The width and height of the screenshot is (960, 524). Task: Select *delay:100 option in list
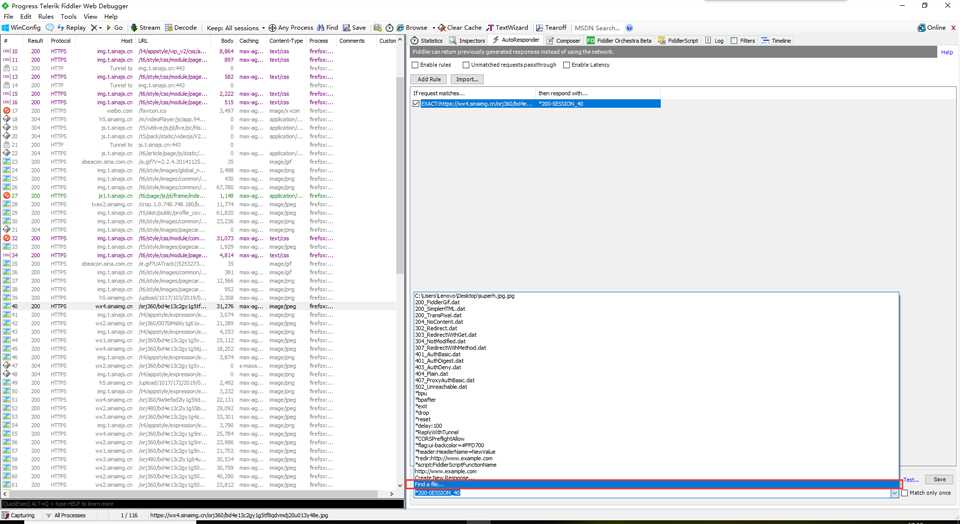(x=656, y=426)
